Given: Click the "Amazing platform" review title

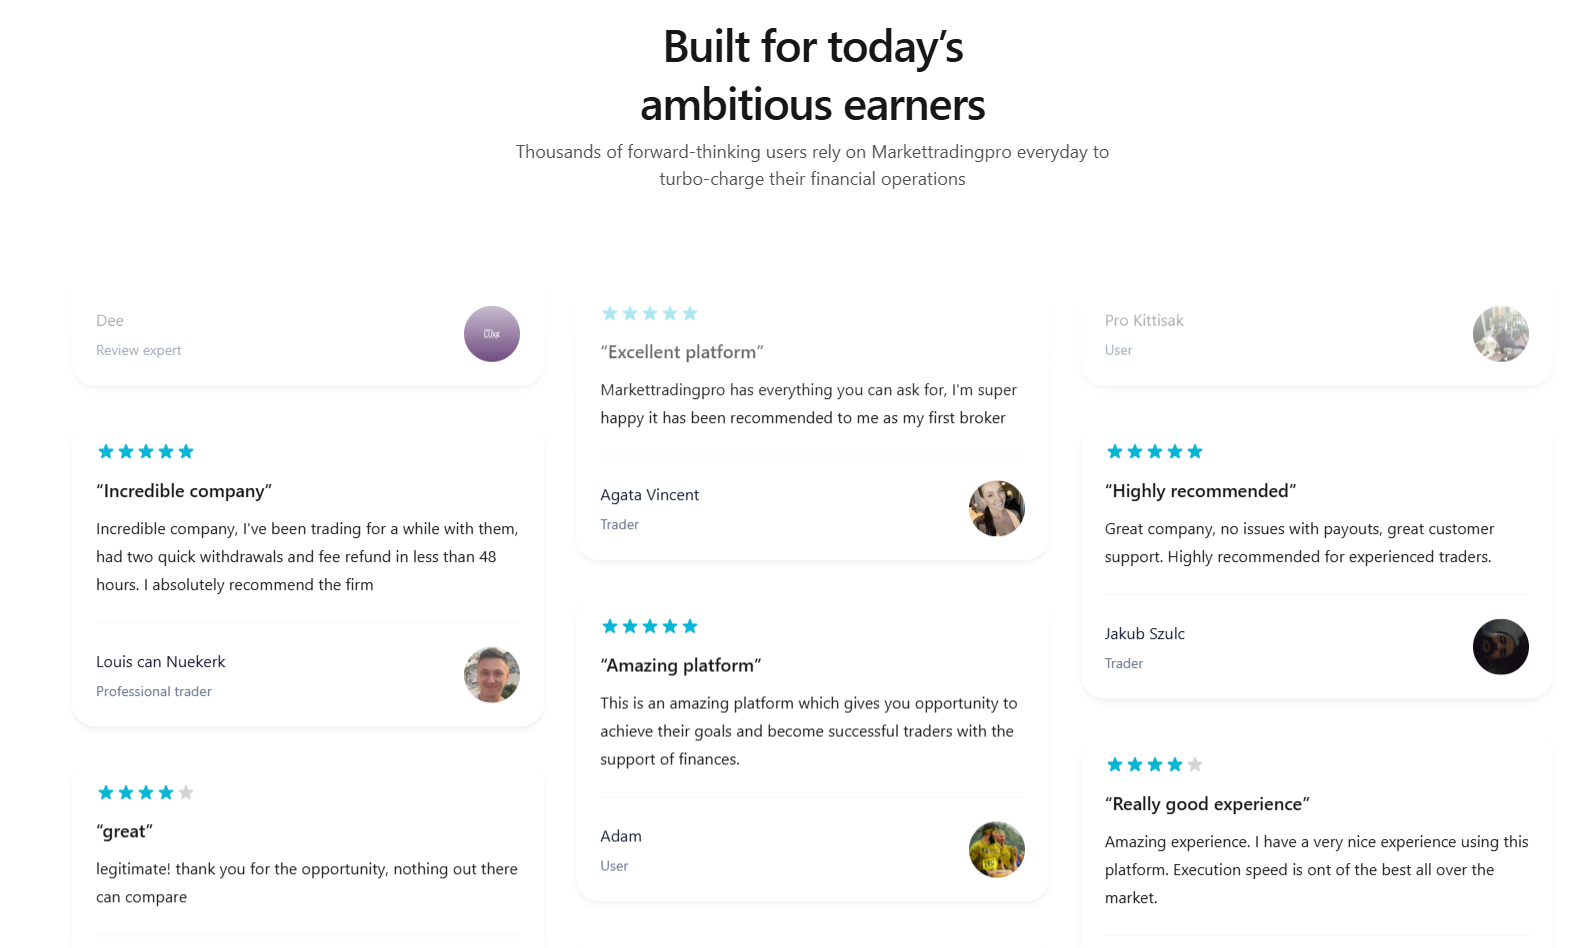Looking at the screenshot, I should coord(681,666).
